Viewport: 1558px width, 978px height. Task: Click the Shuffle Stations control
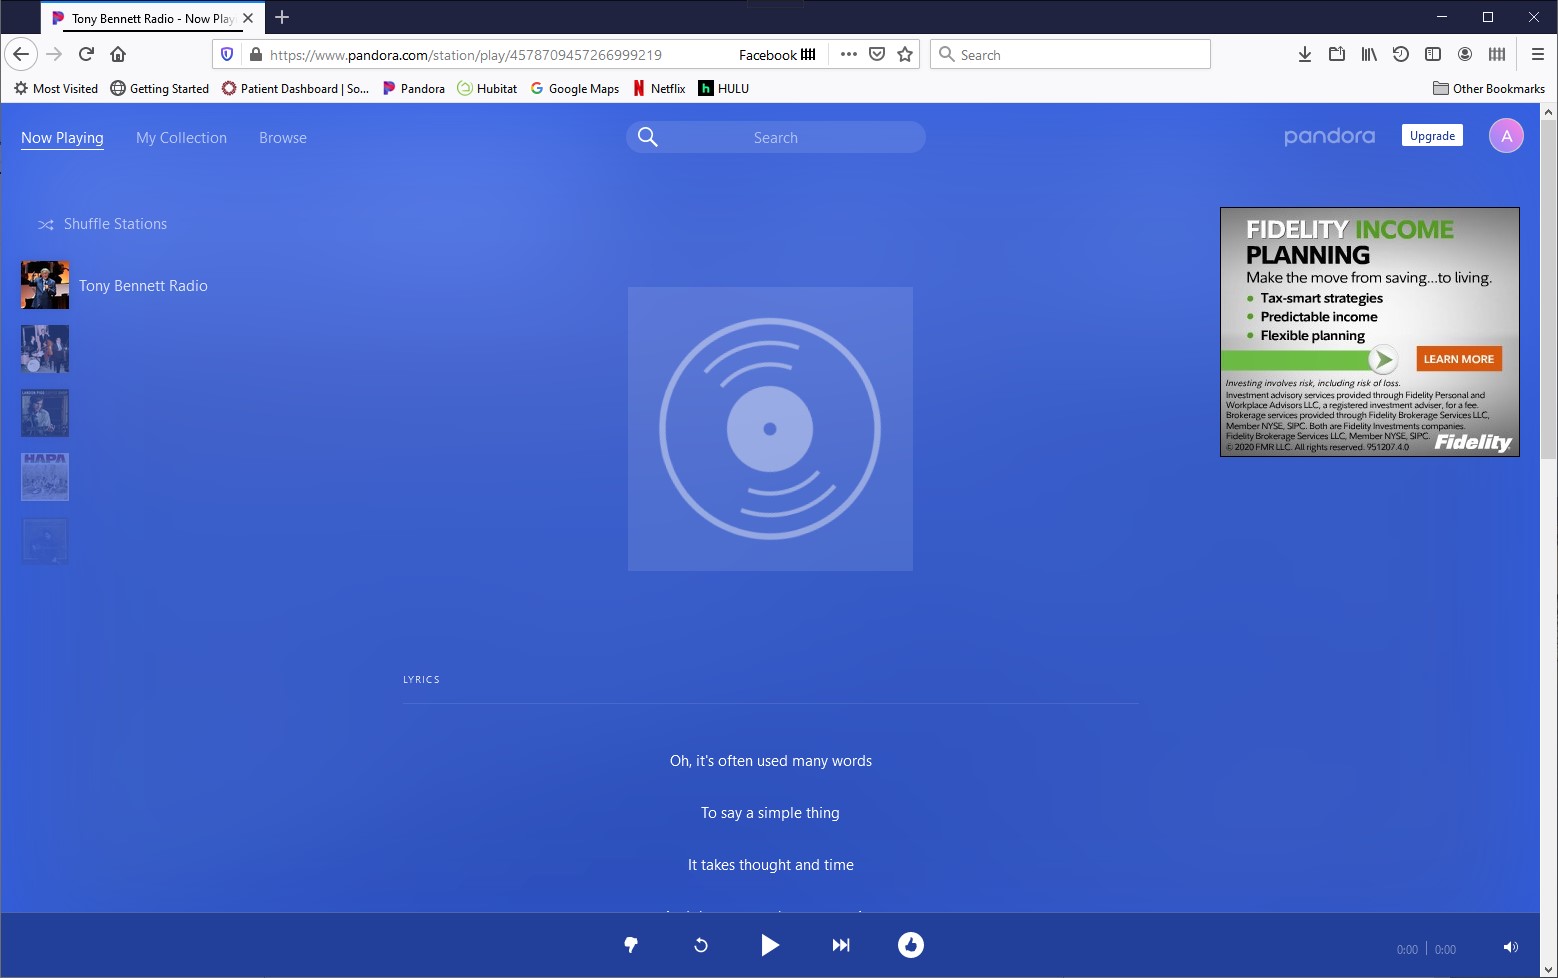(101, 223)
